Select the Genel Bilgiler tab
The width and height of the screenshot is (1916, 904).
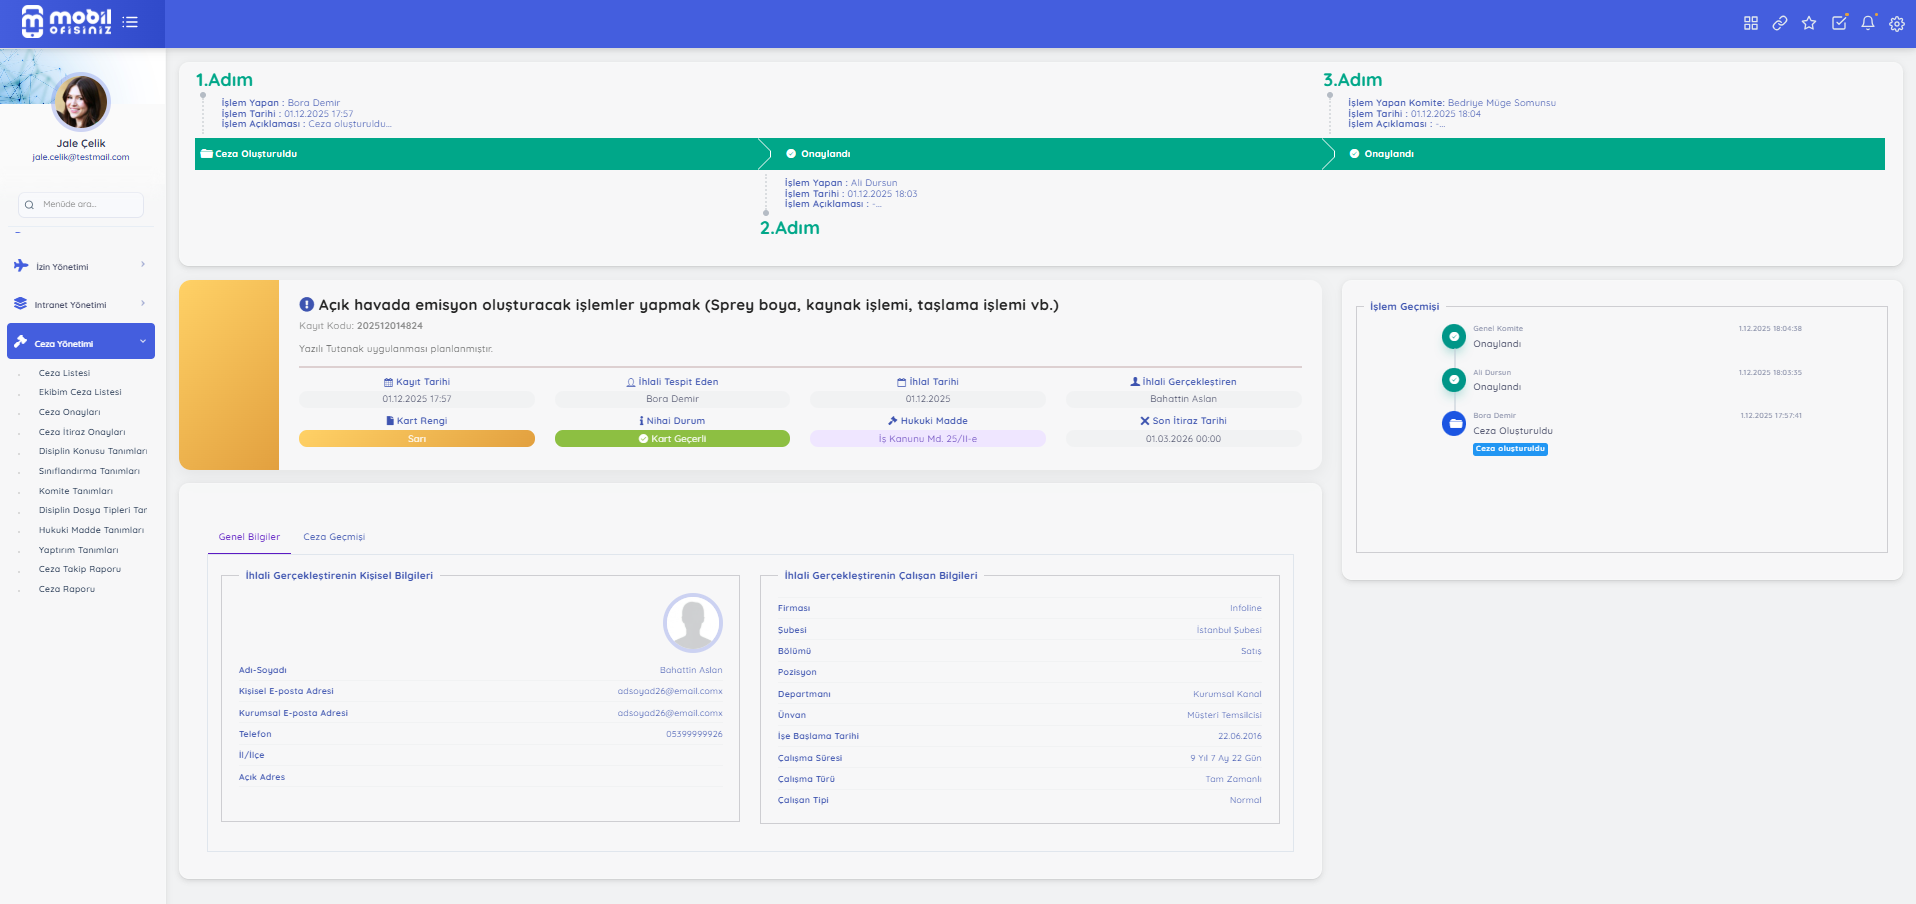click(x=249, y=537)
